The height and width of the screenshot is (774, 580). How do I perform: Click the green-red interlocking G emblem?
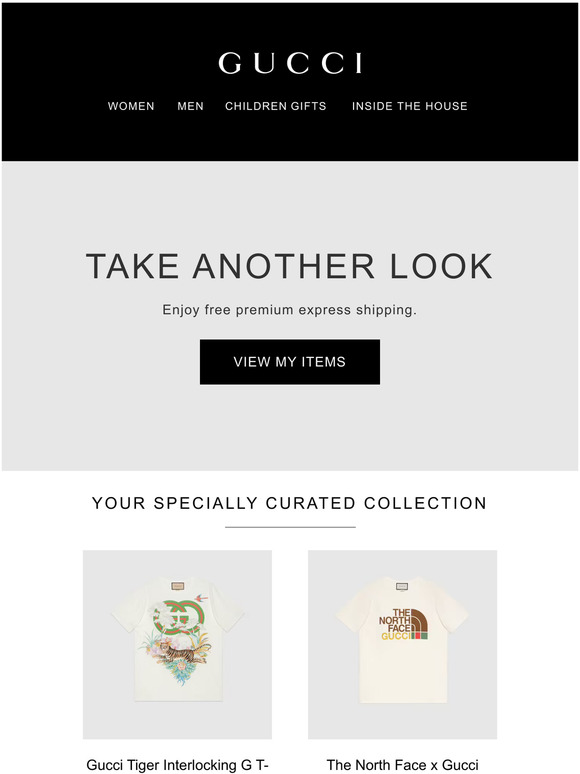coord(178,617)
